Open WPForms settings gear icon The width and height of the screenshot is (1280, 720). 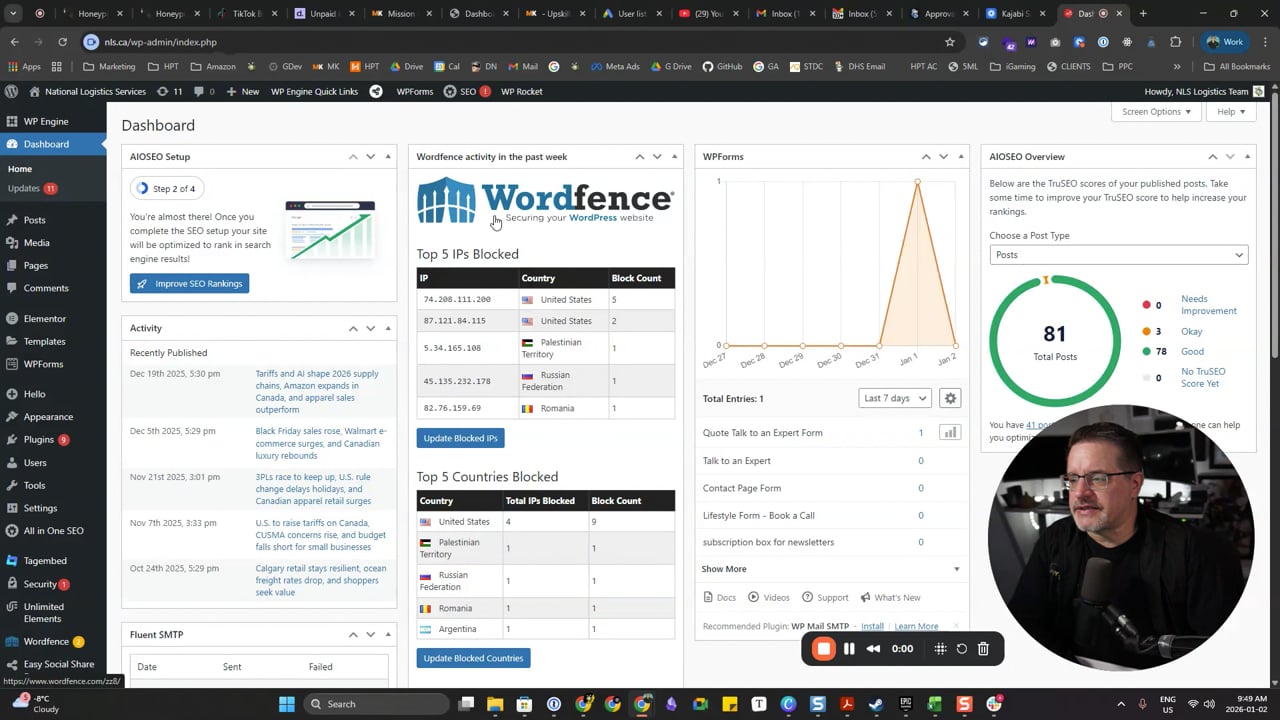(950, 398)
